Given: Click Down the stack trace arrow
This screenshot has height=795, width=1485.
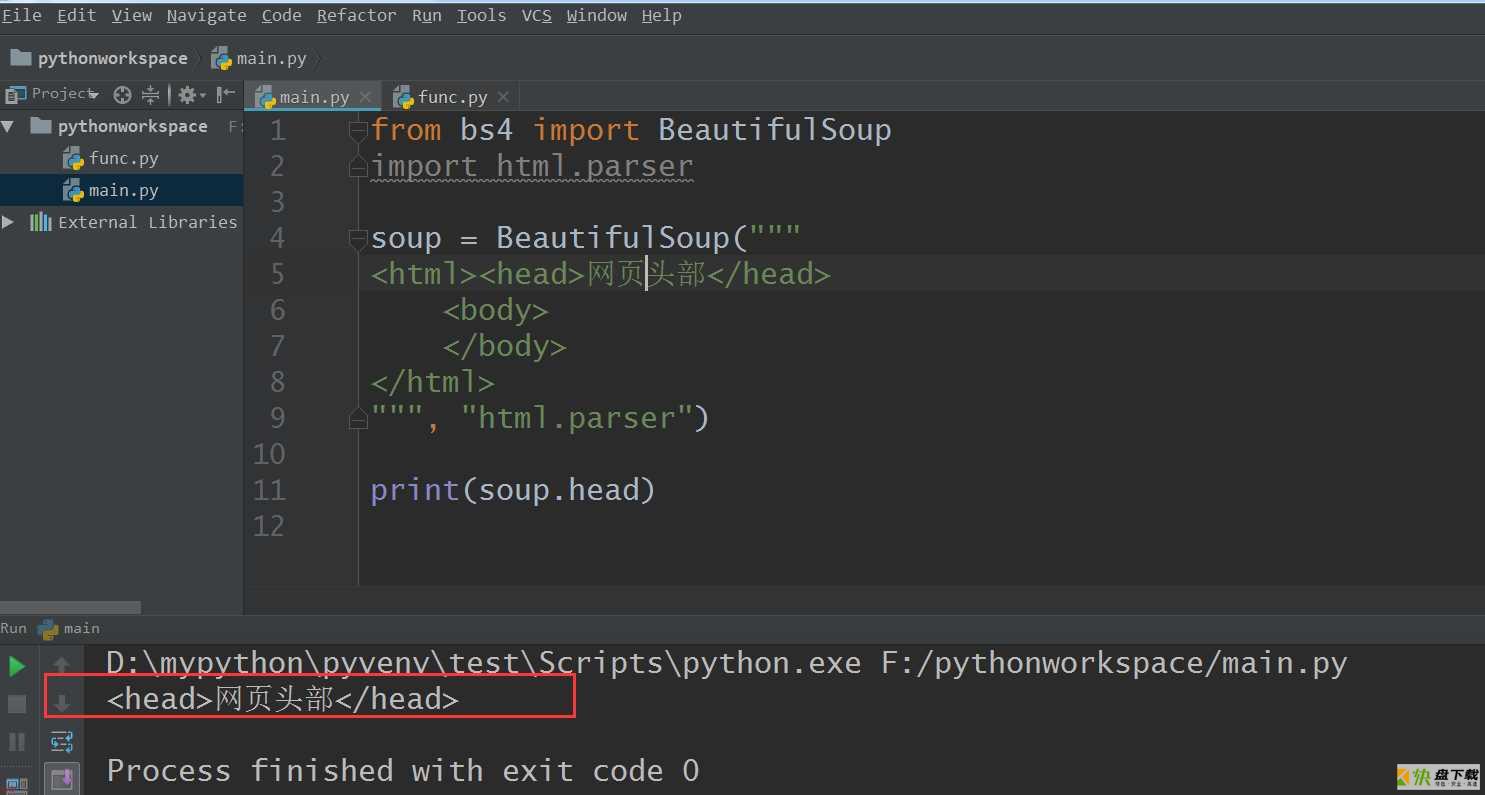Looking at the screenshot, I should click(x=62, y=703).
